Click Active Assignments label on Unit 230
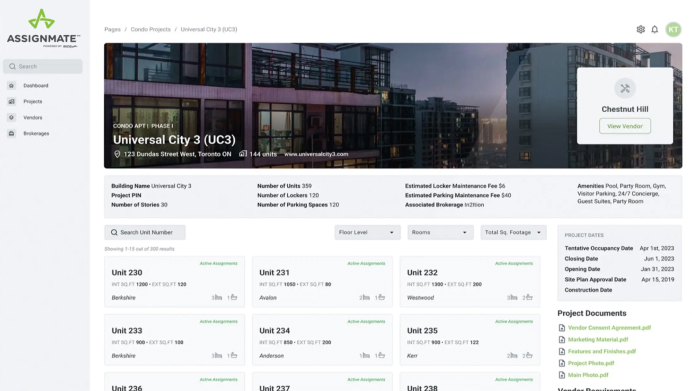The height and width of the screenshot is (391, 692). (x=218, y=263)
